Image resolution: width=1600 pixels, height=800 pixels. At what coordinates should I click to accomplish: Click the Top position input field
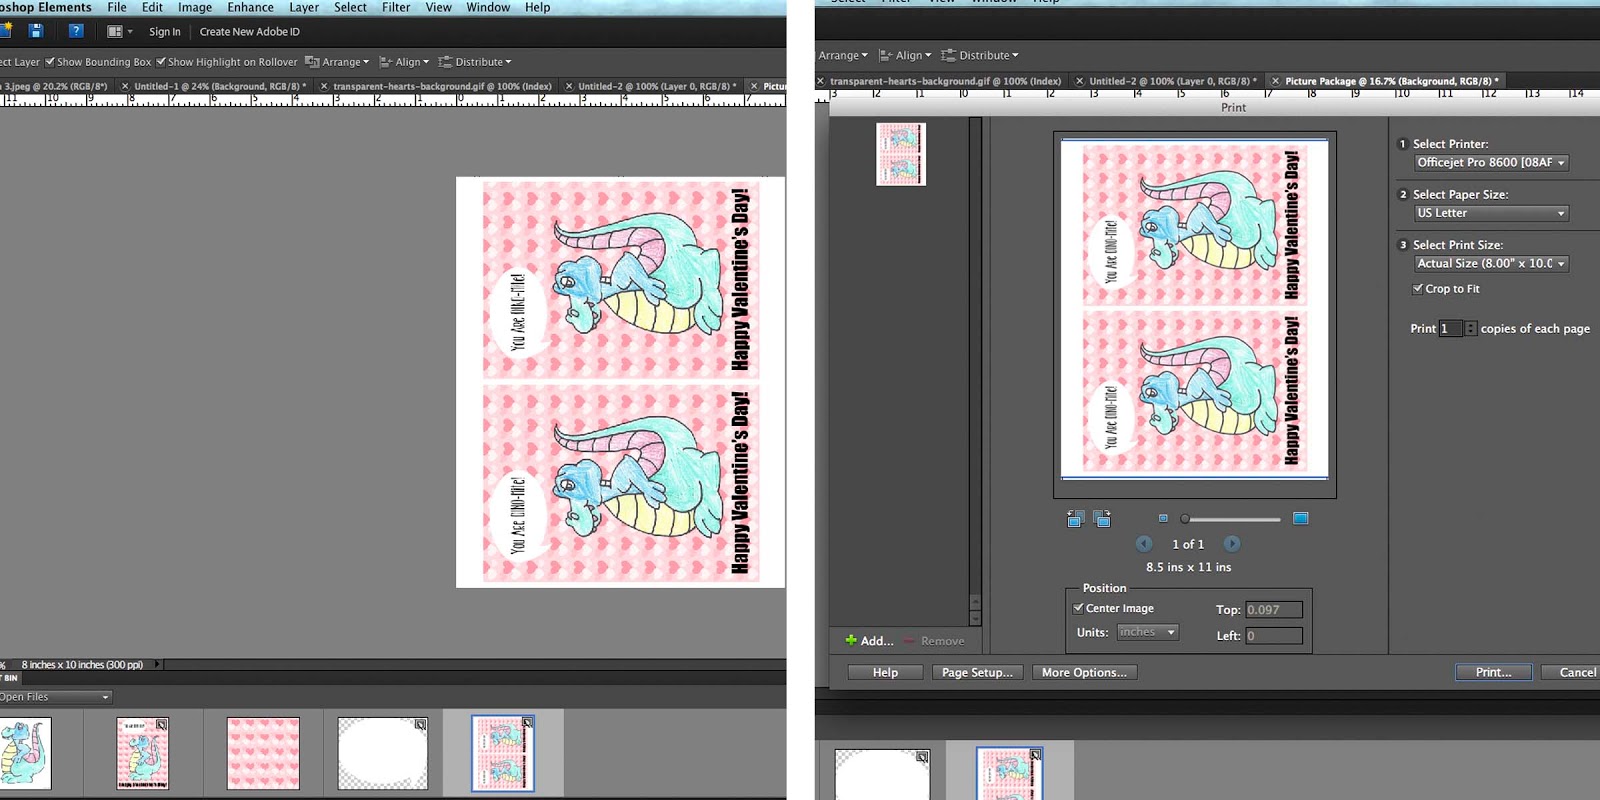(x=1274, y=610)
